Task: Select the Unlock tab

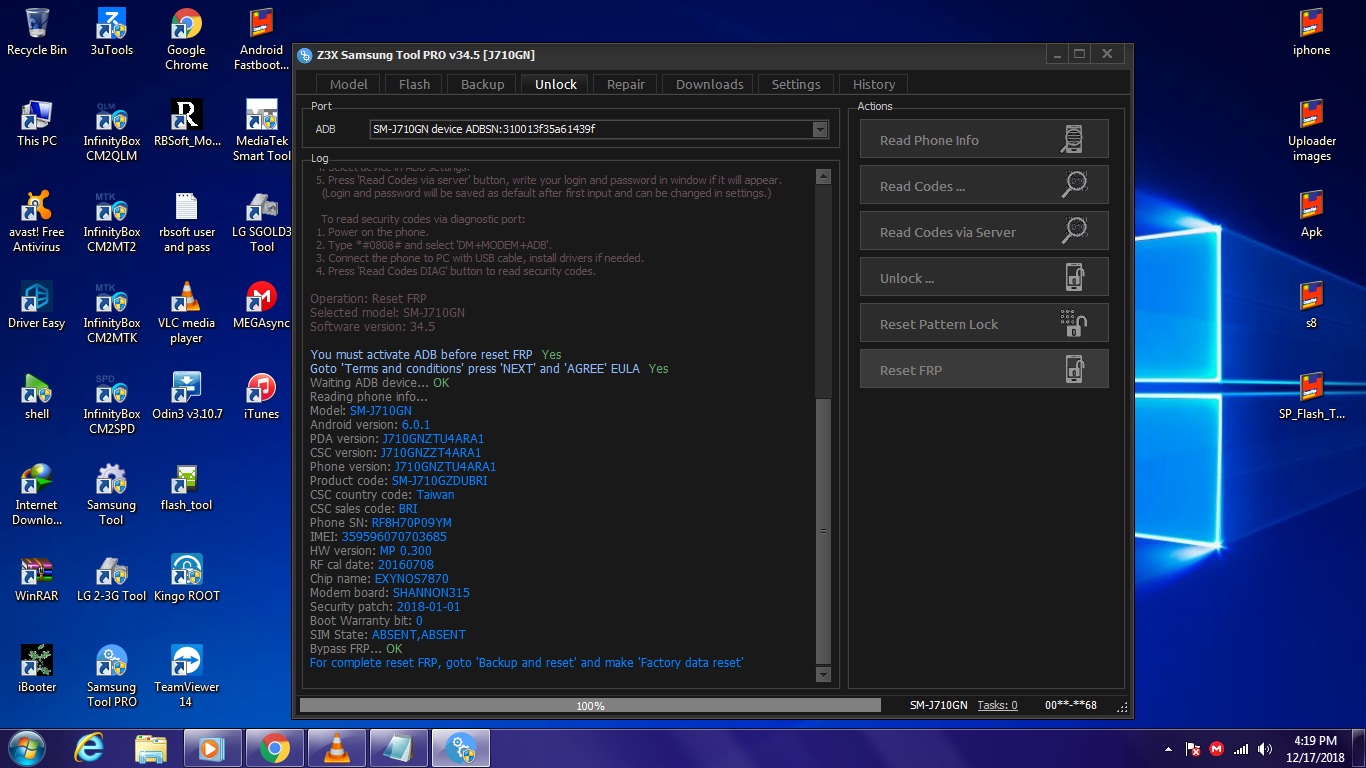Action: tap(555, 85)
